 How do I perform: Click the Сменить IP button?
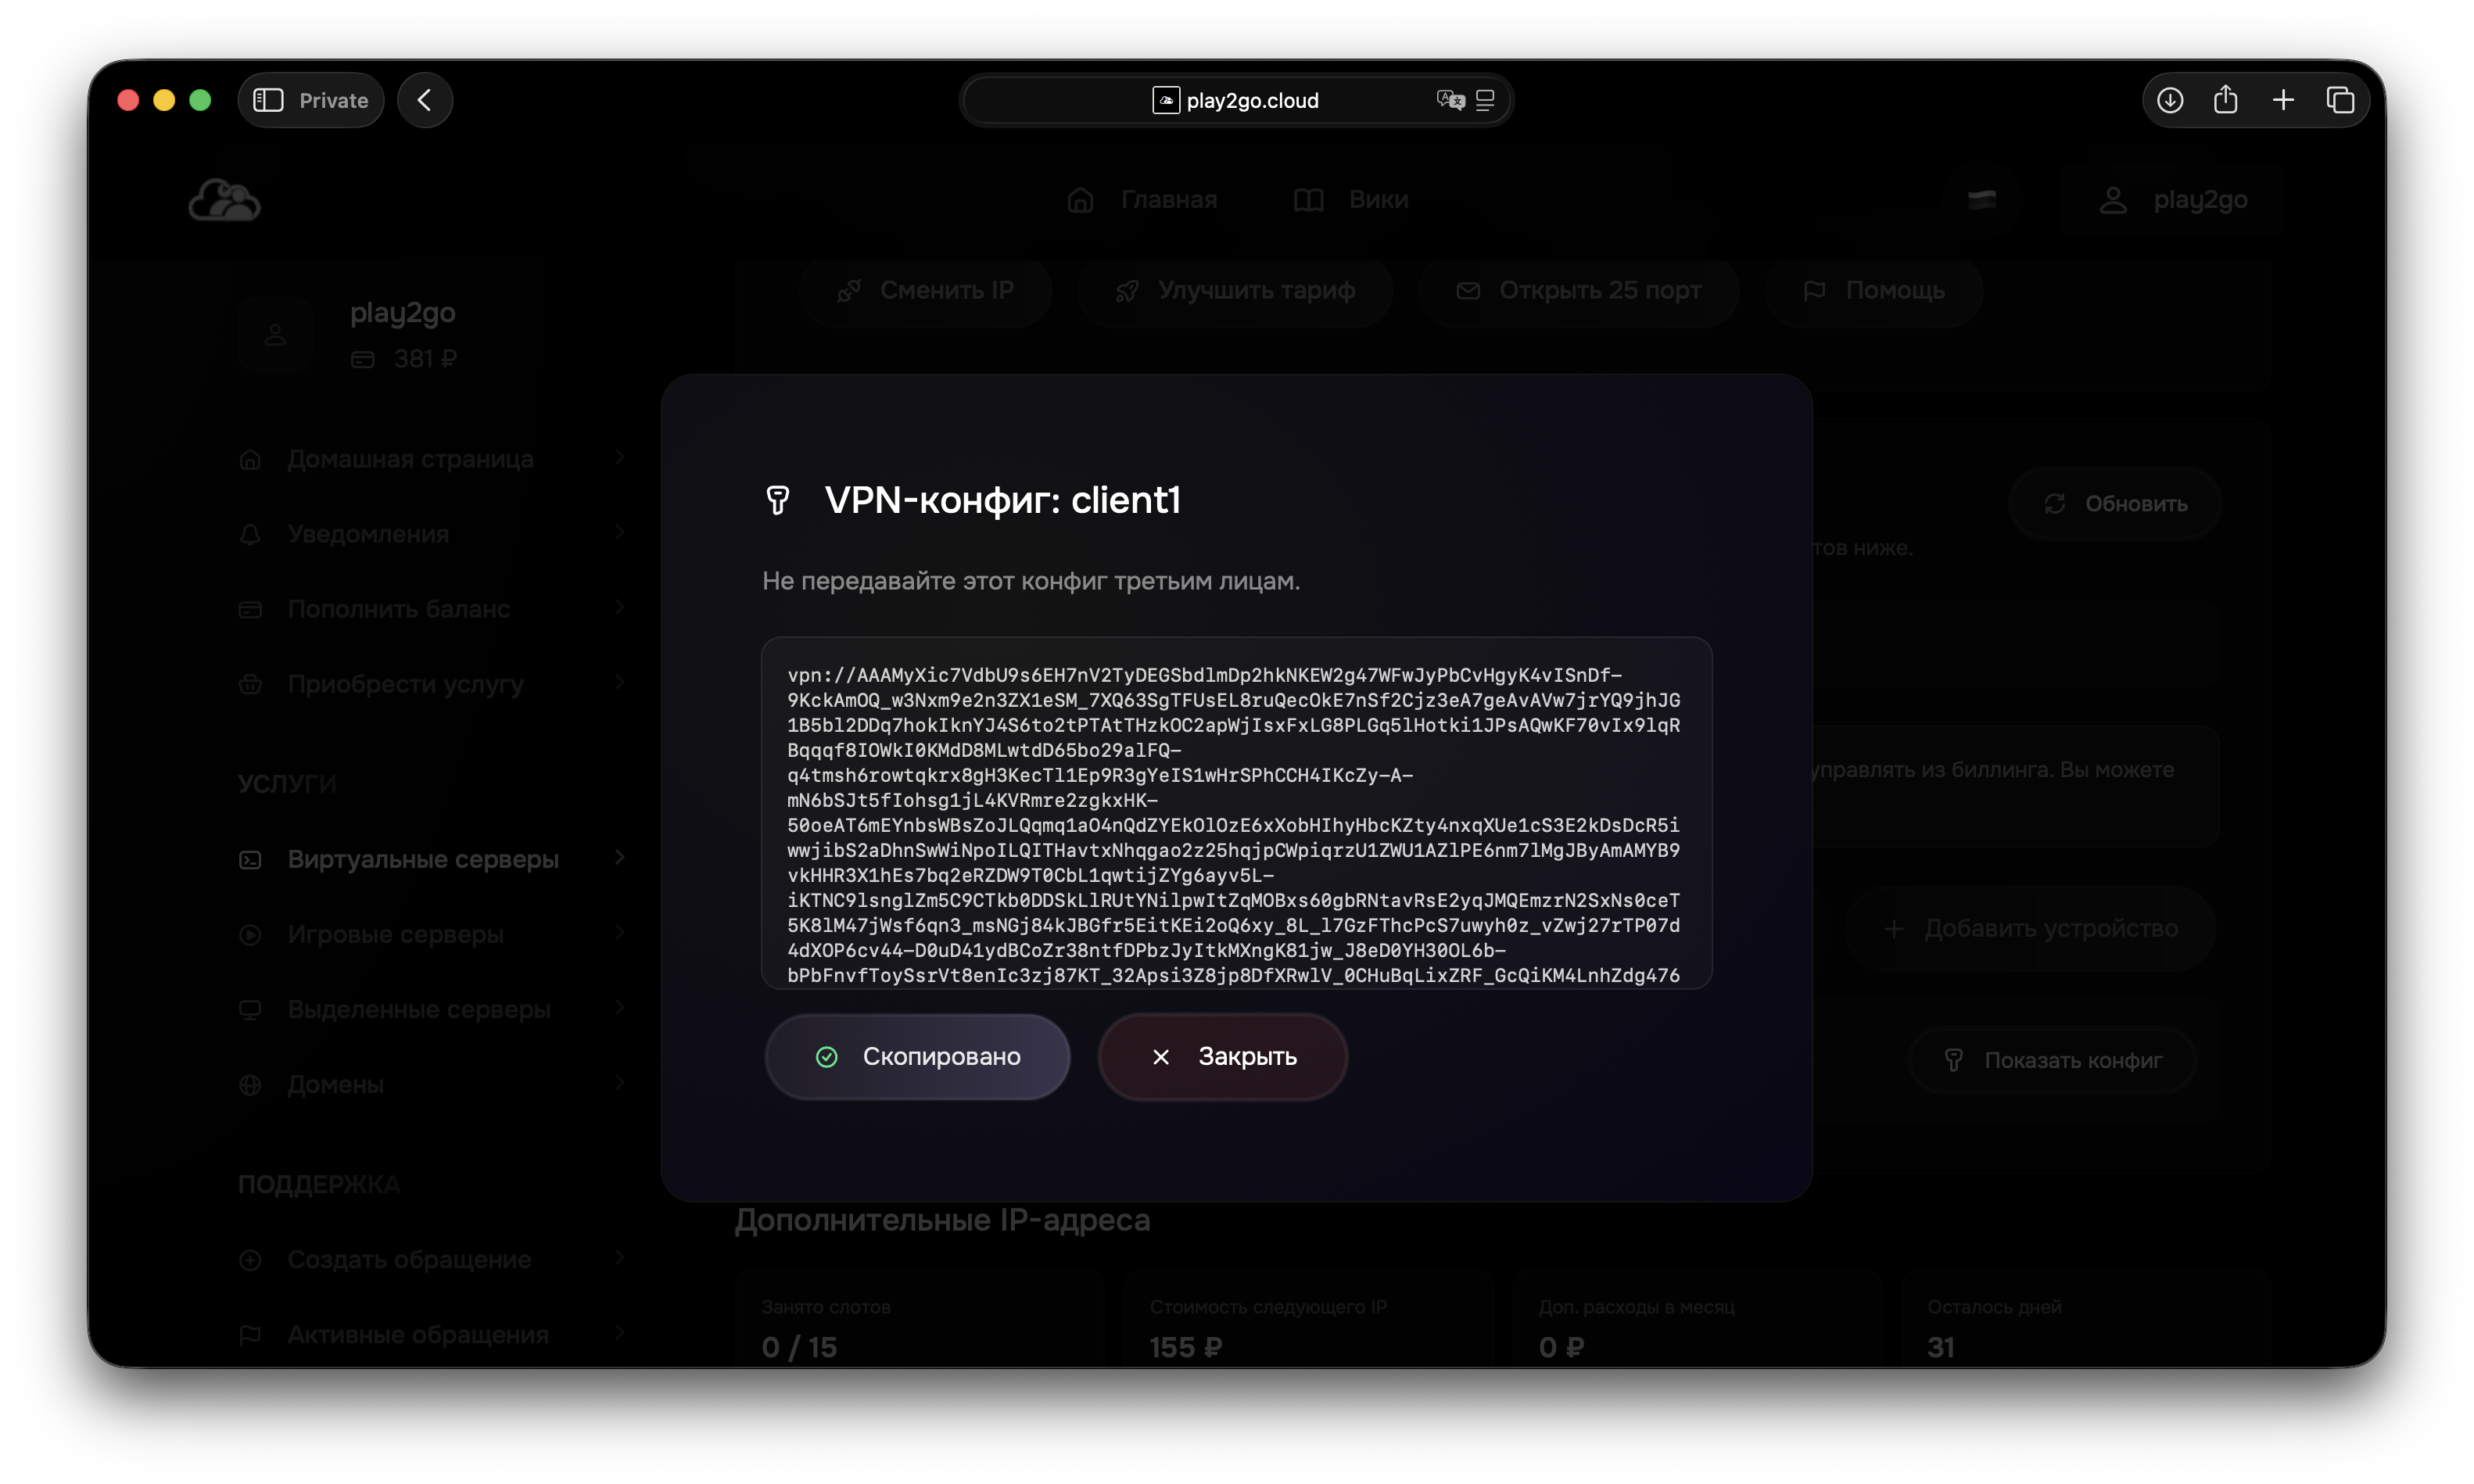pos(925,291)
